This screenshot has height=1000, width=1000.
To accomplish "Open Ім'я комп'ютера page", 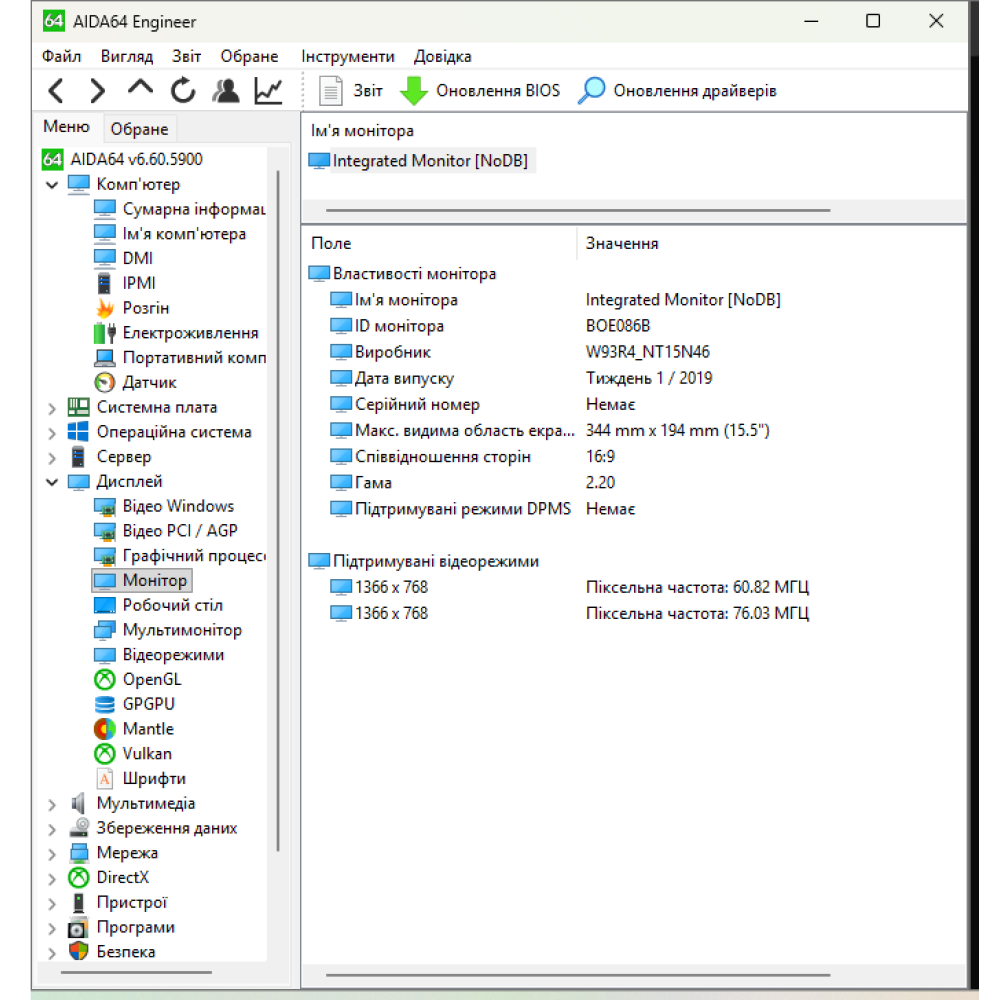I will point(170,234).
